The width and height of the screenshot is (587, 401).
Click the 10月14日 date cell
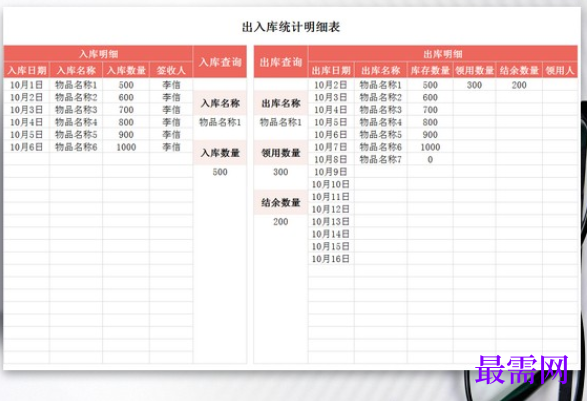pos(331,234)
